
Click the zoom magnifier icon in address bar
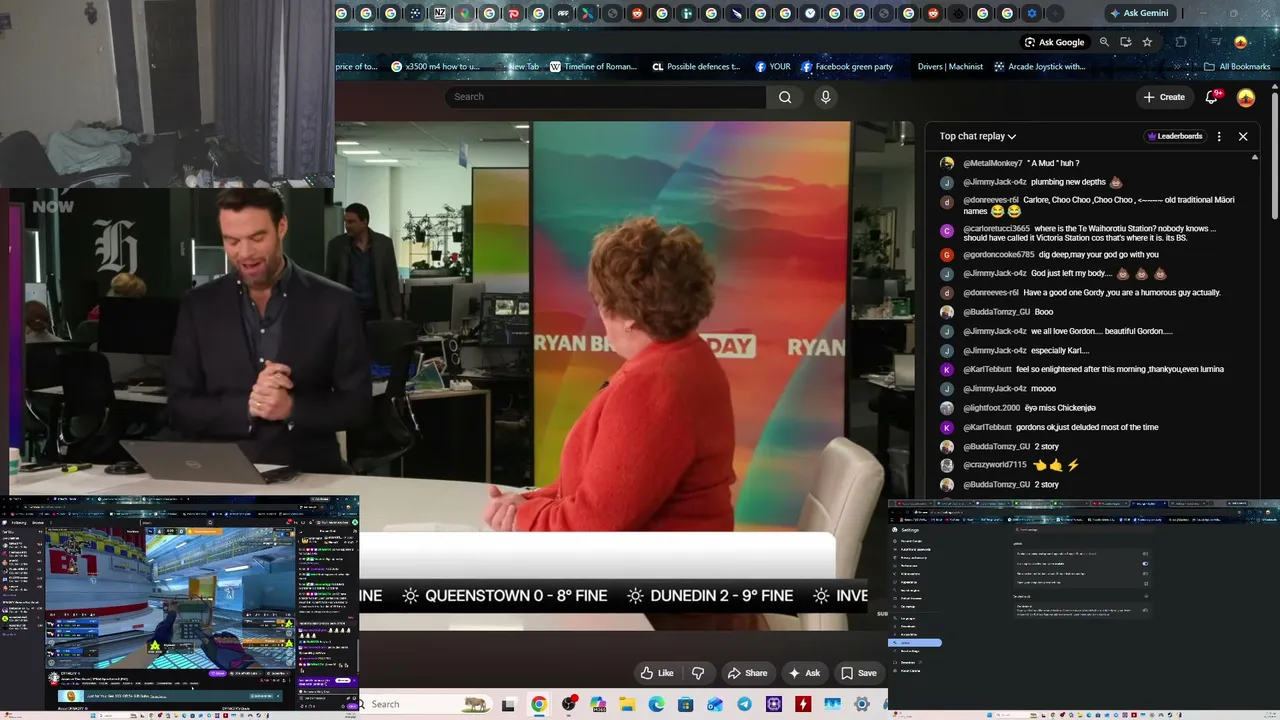[1104, 42]
